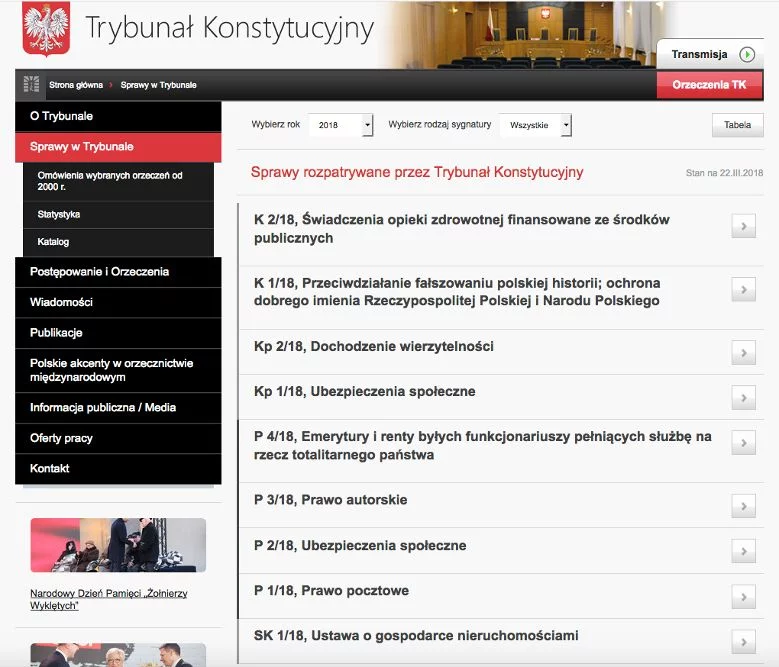Open arrow for P 1/18 Prawo pocztowe
The width and height of the screenshot is (779, 667).
743,596
